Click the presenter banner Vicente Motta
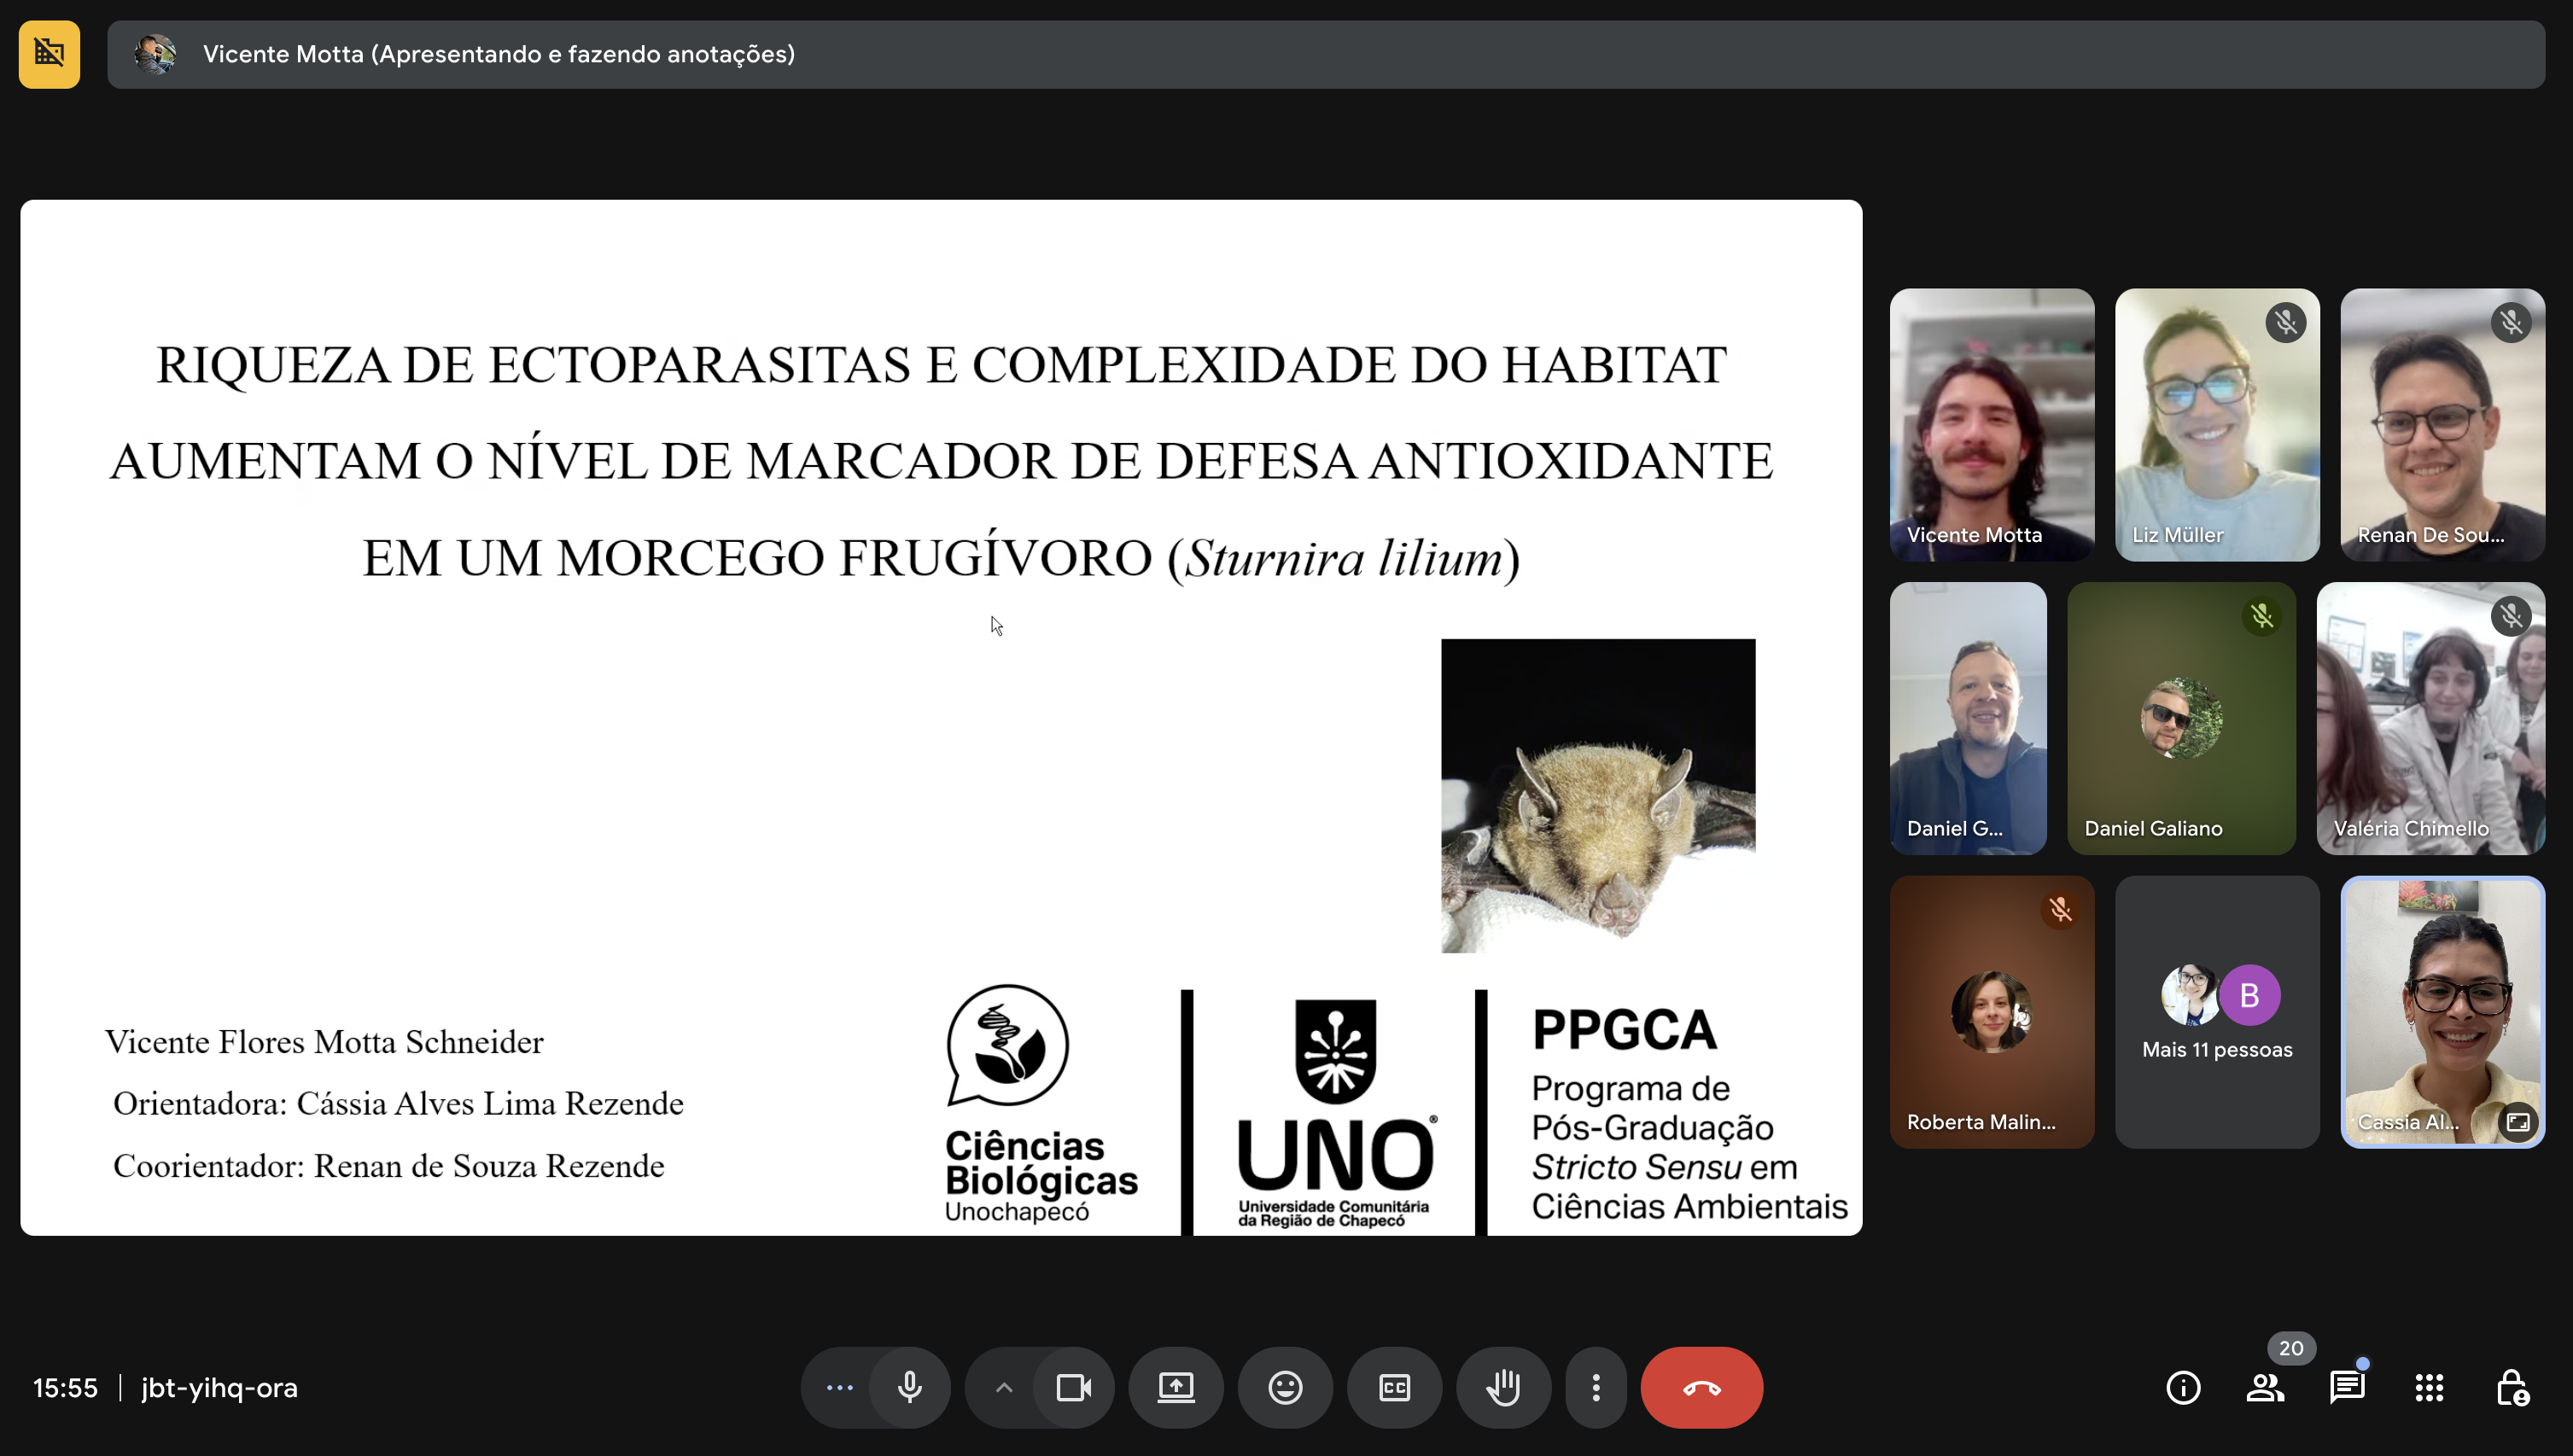Screen dimensions: 2573x1456 tap(498, 54)
